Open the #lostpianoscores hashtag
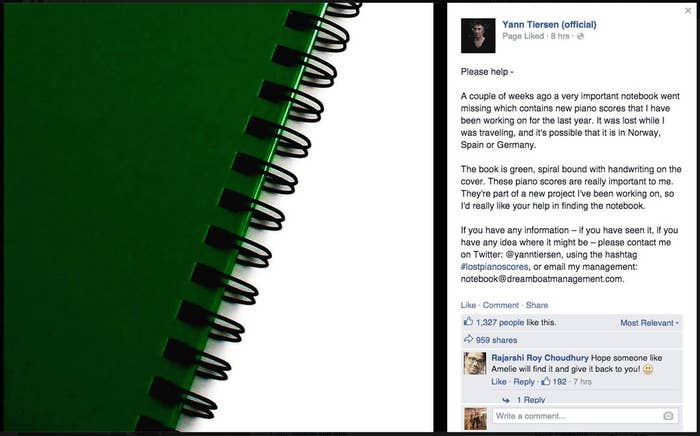The width and height of the screenshot is (700, 436). (x=495, y=267)
